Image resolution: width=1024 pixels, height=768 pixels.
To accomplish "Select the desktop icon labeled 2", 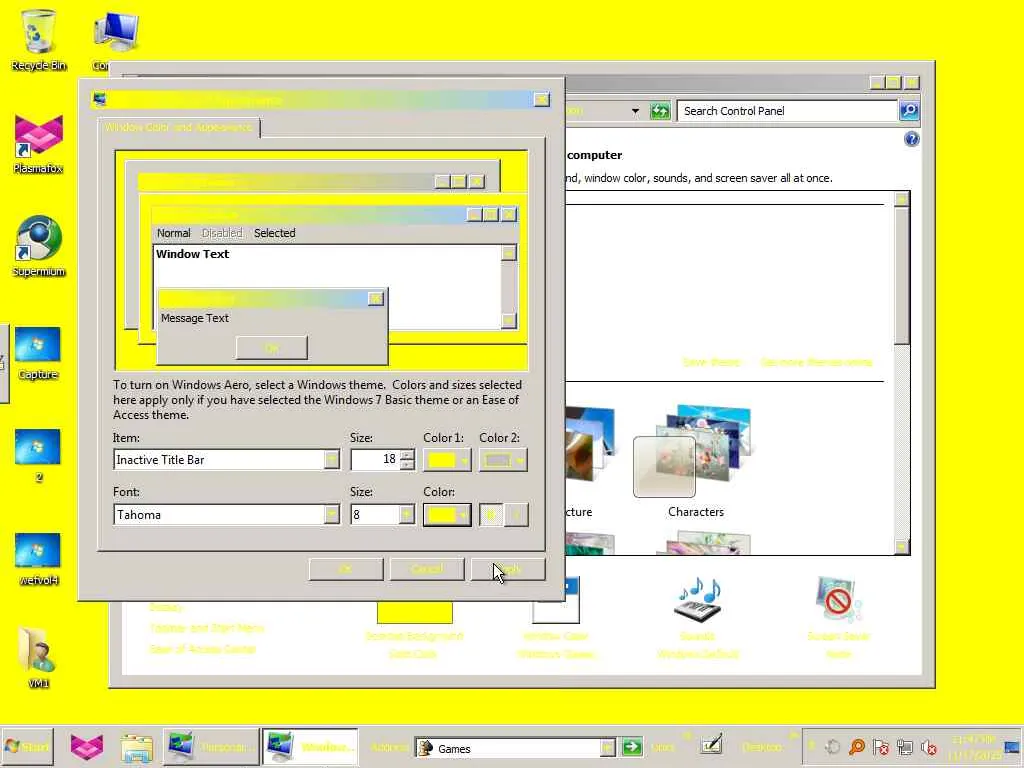I will tap(38, 456).
